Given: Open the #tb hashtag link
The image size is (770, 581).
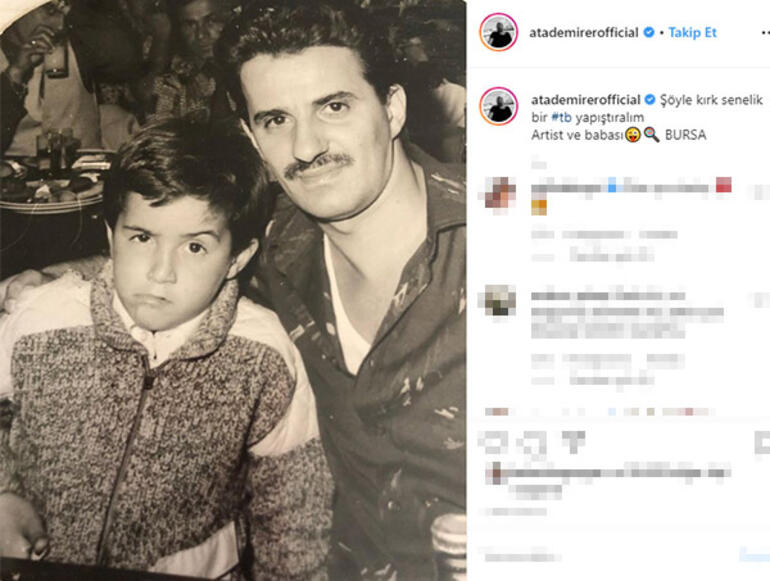Looking at the screenshot, I should coord(561,117).
